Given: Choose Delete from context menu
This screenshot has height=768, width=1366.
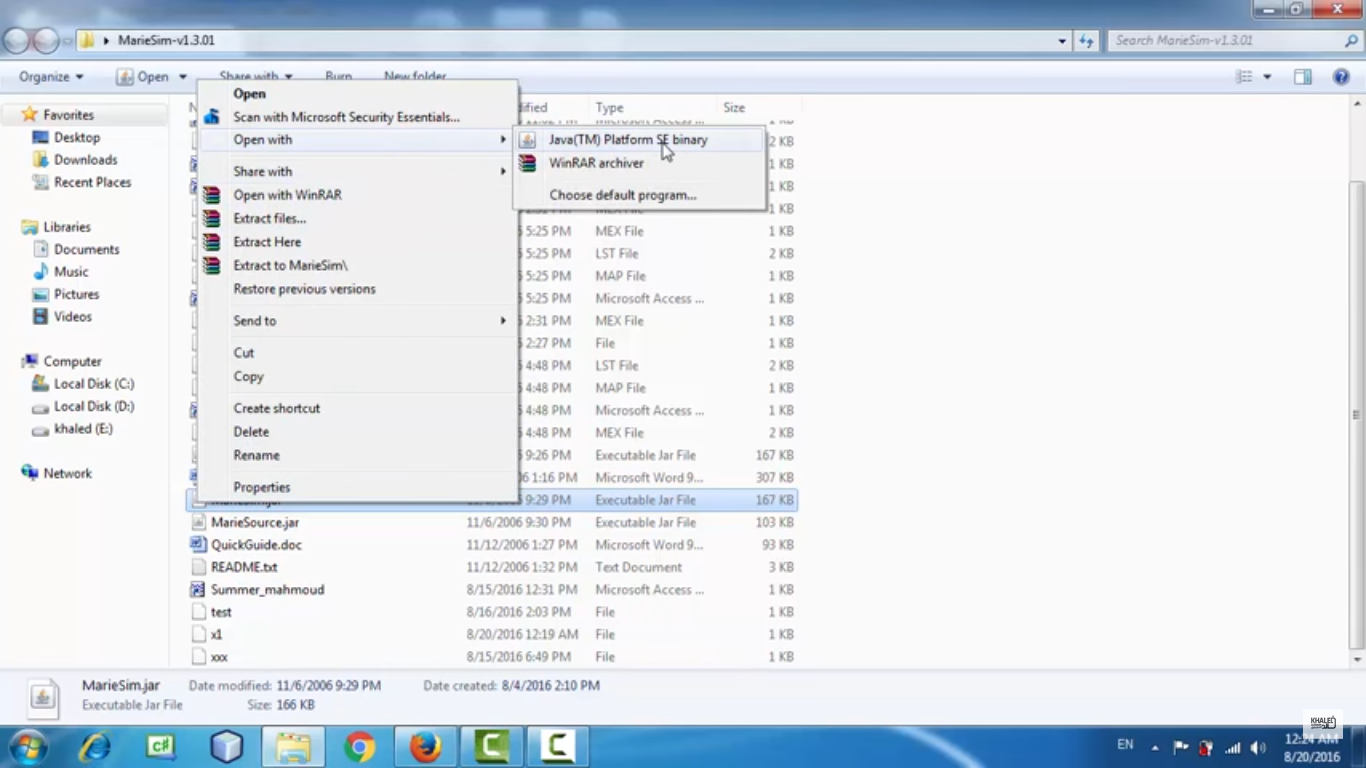Looking at the screenshot, I should (251, 432).
